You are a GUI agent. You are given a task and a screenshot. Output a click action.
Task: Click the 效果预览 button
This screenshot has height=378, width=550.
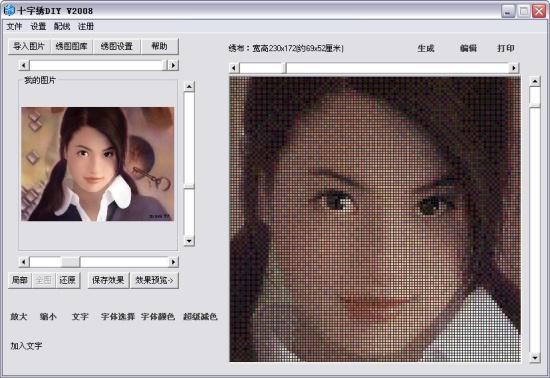coord(154,280)
